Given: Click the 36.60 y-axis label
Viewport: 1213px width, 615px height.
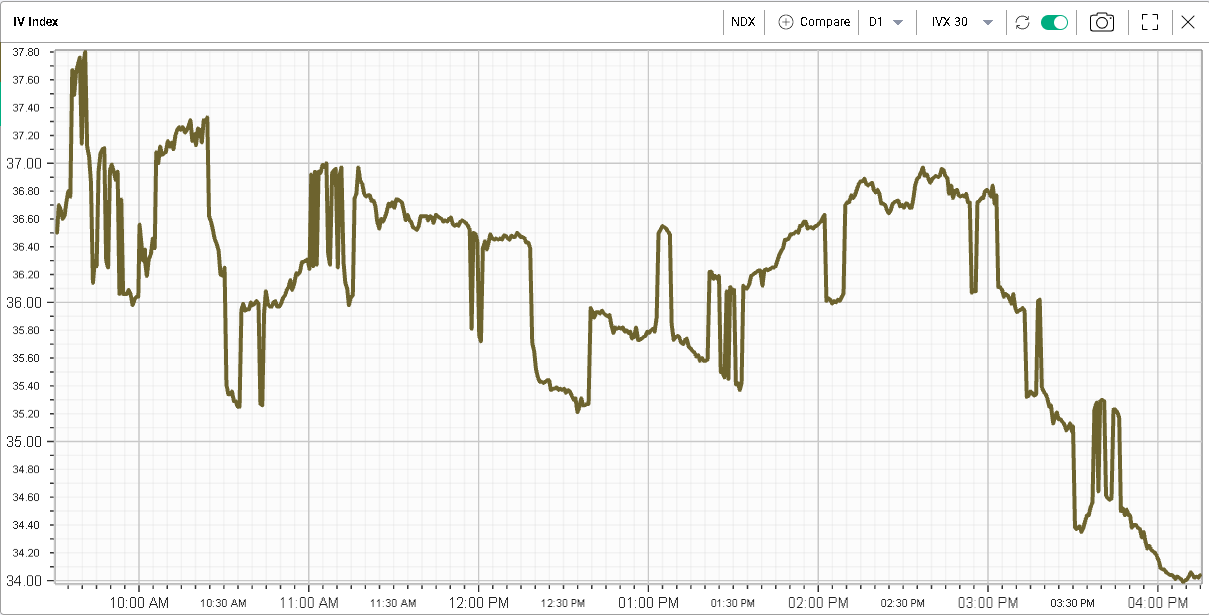Looking at the screenshot, I should (26, 219).
